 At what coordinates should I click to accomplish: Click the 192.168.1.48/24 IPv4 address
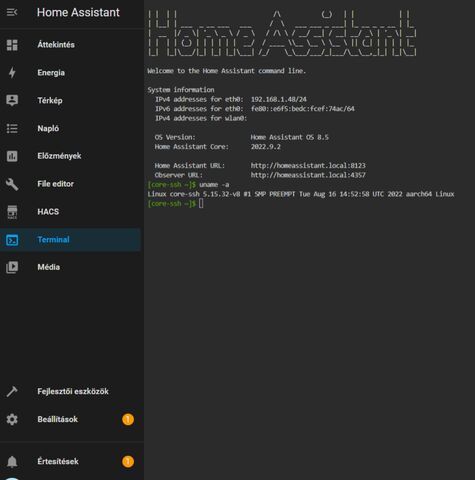click(279, 99)
